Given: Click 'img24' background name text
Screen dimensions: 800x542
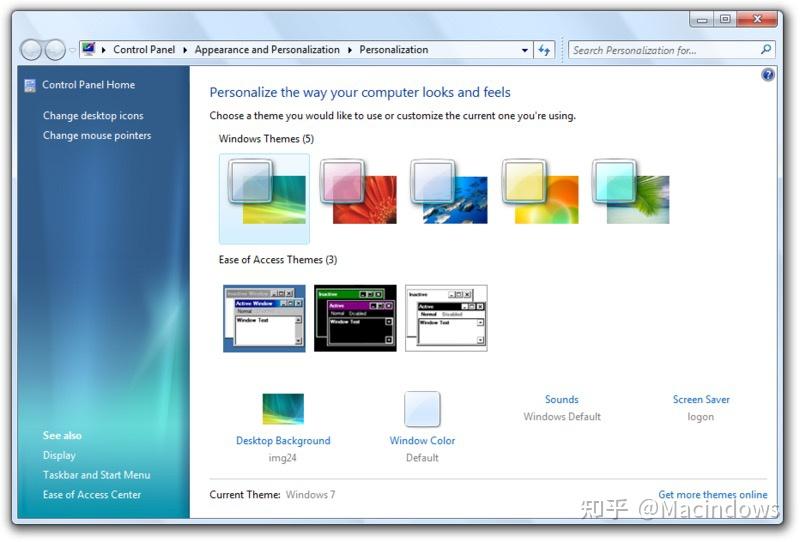Looking at the screenshot, I should point(283,458).
